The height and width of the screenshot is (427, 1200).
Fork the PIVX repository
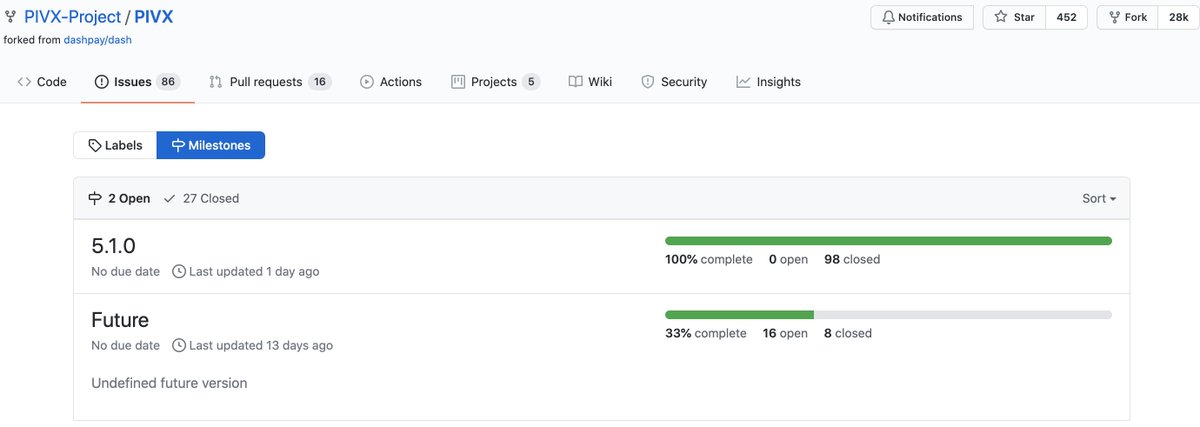[1127, 17]
